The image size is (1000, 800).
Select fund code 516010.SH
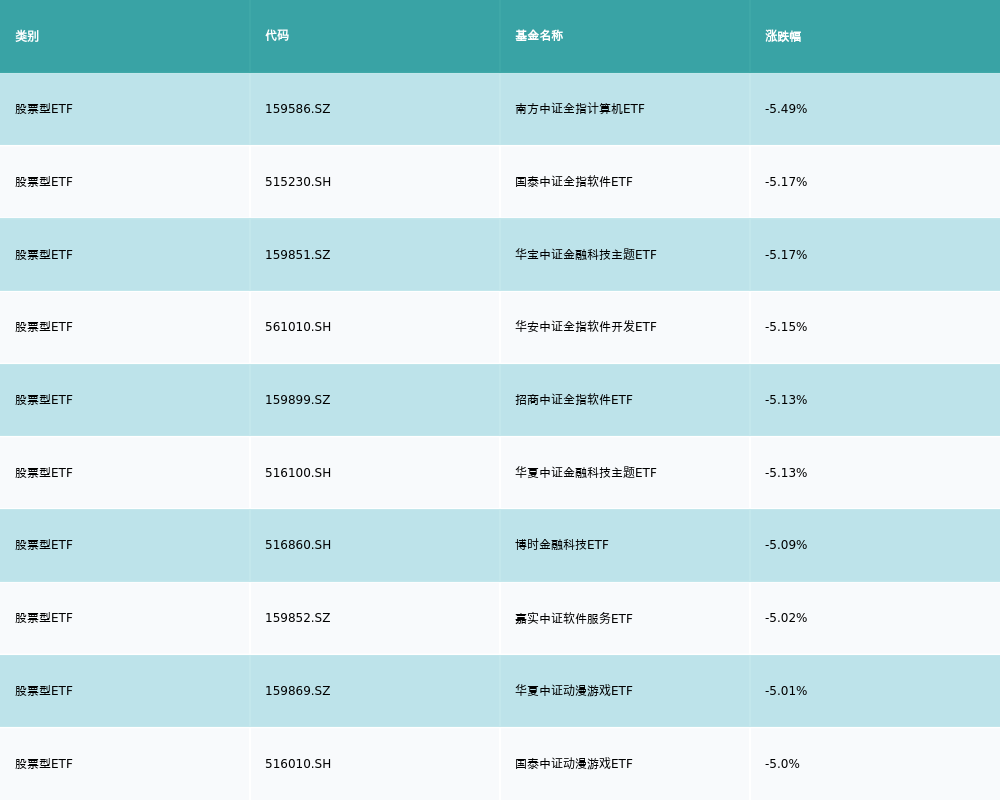click(297, 764)
